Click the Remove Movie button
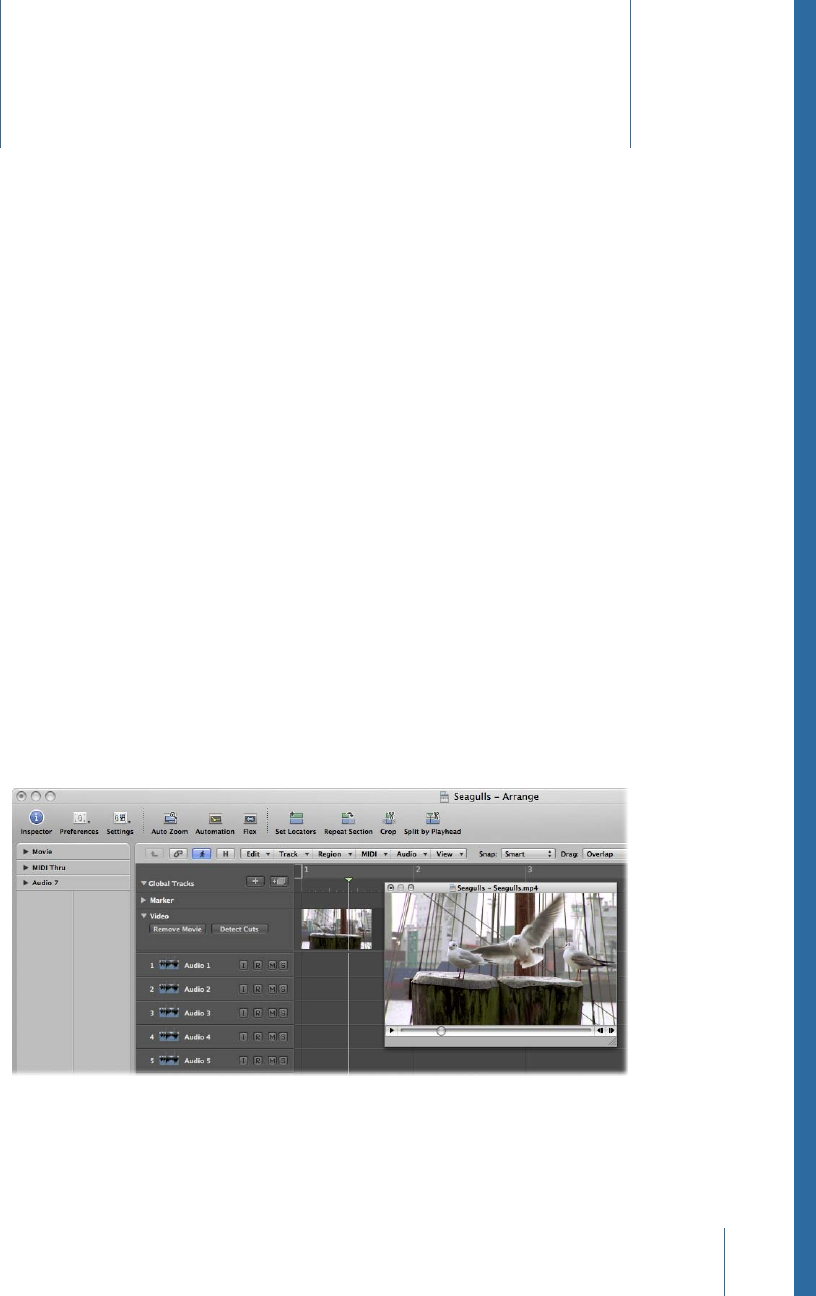Viewport: 816px width, 1296px height. coord(177,929)
